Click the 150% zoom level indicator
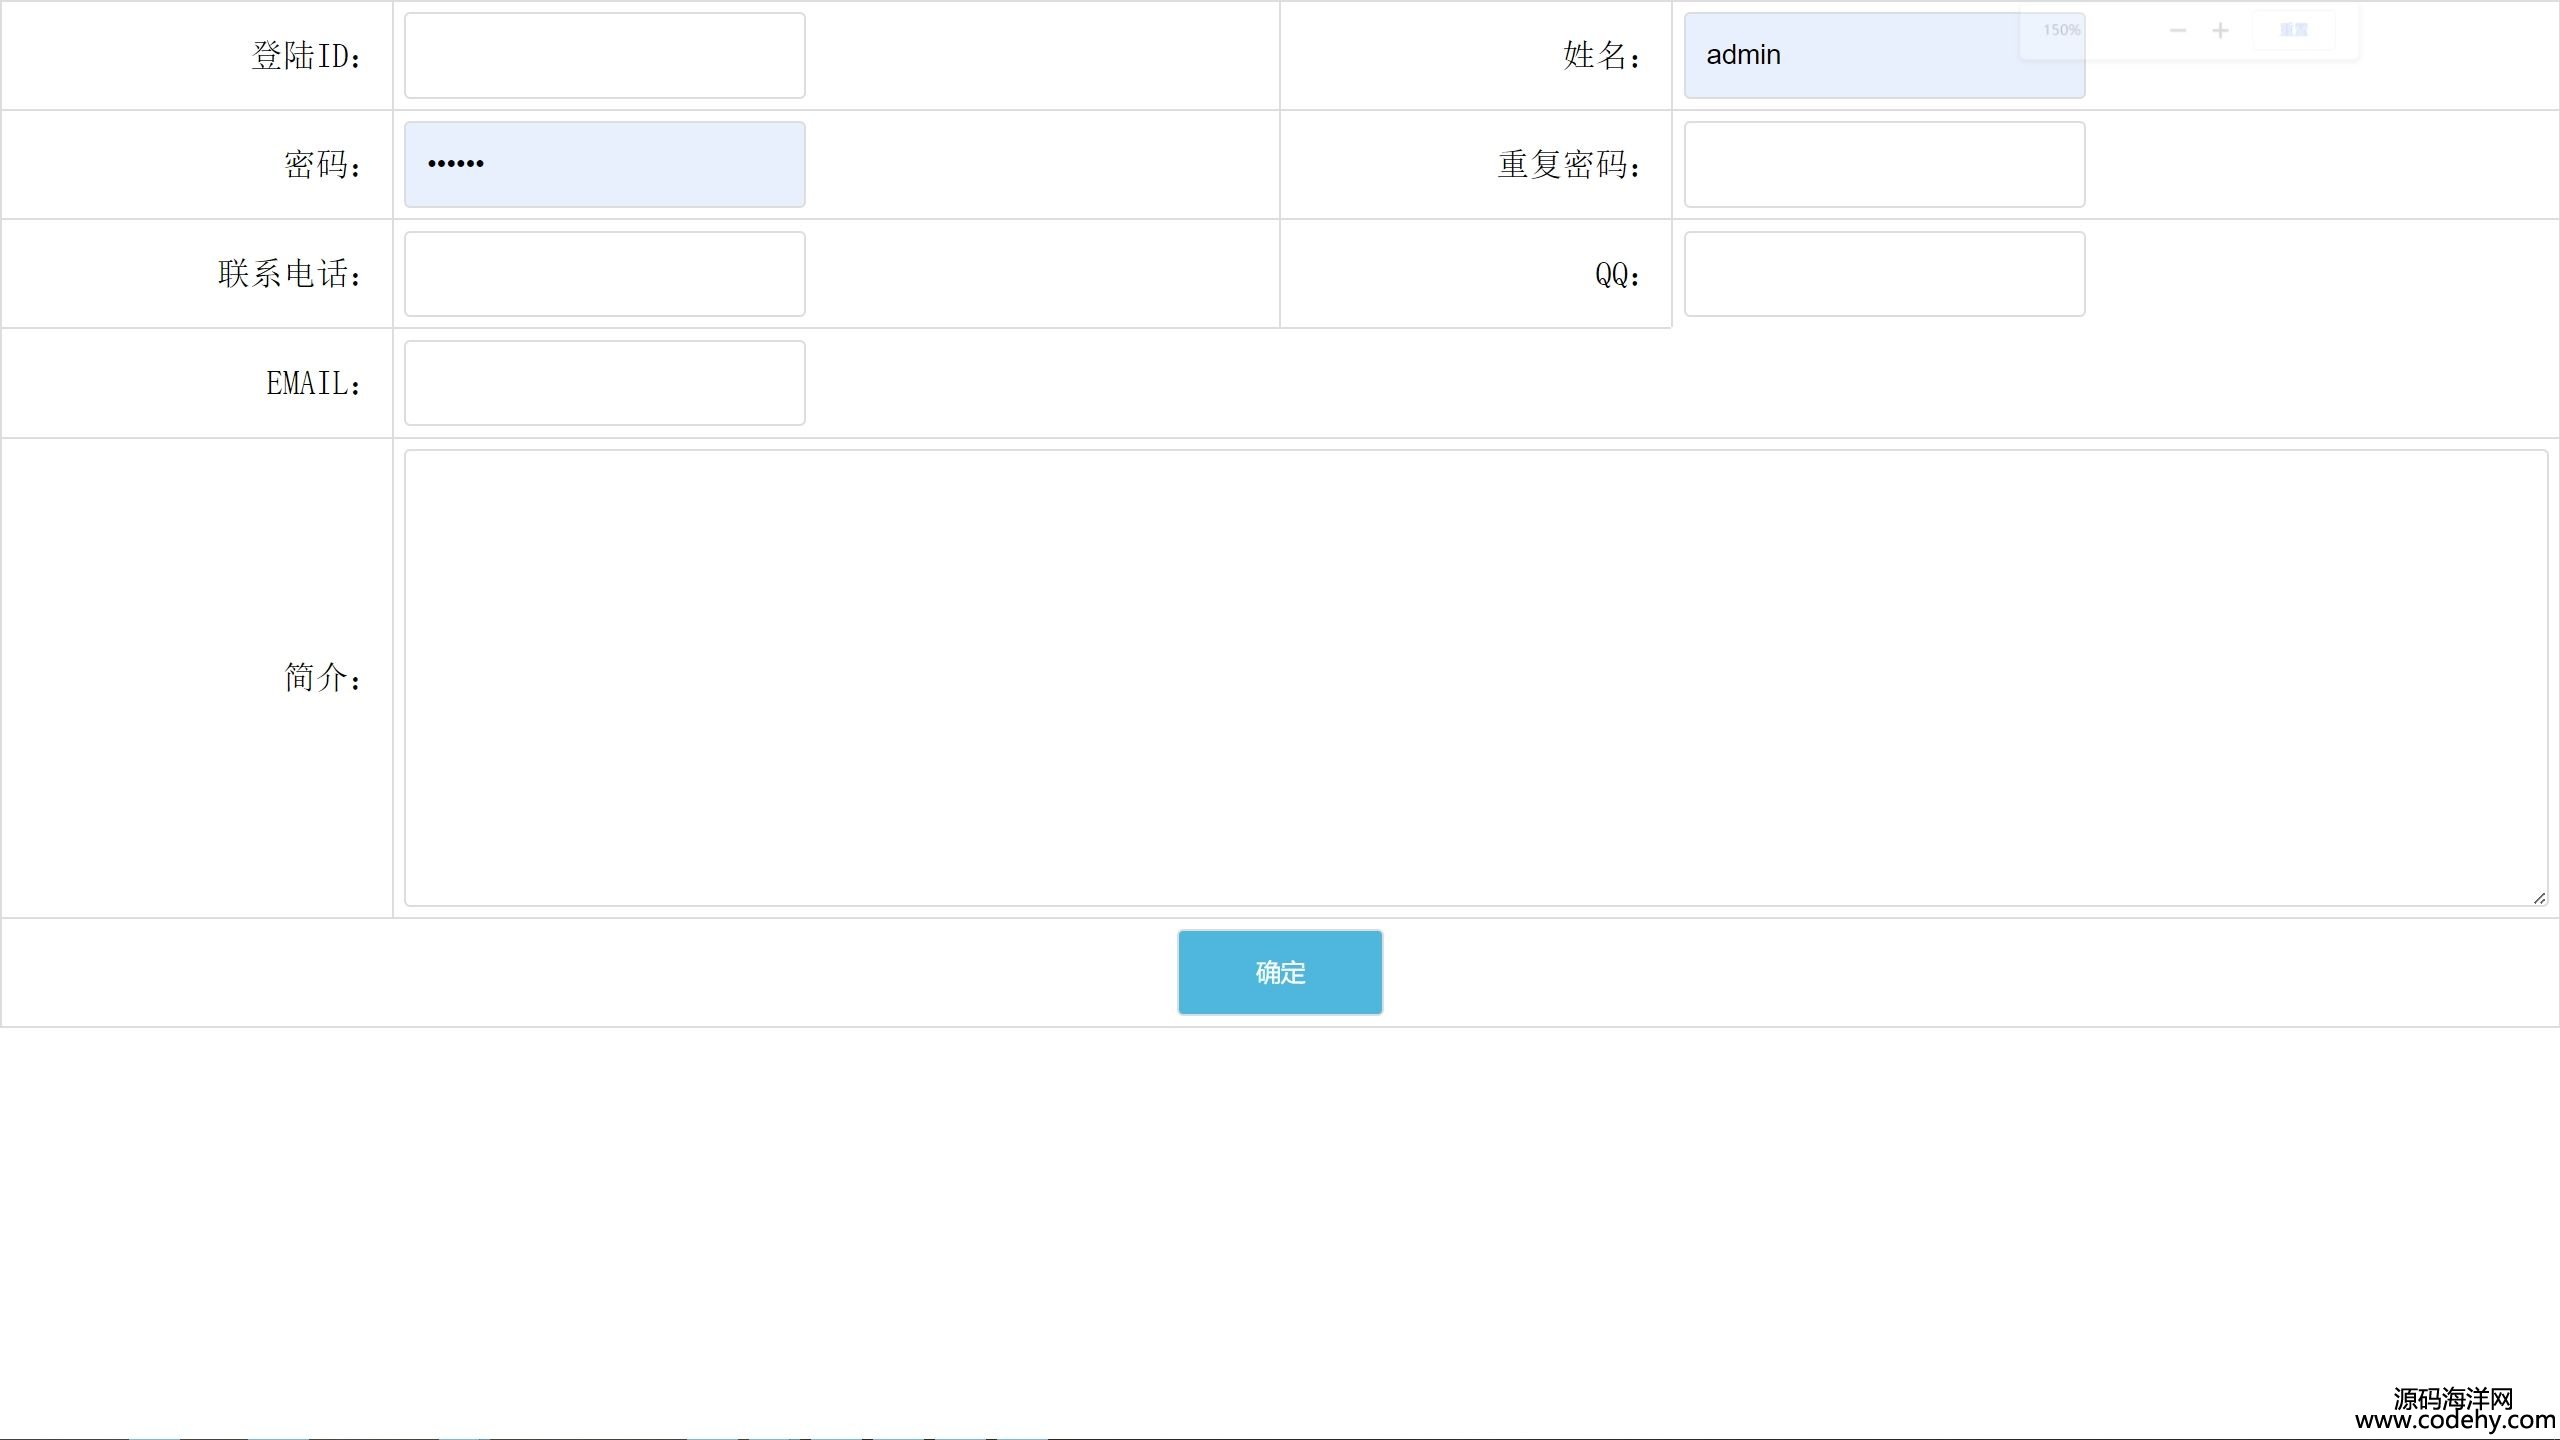Viewport: 2560px width, 1440px height. pyautogui.click(x=2061, y=31)
